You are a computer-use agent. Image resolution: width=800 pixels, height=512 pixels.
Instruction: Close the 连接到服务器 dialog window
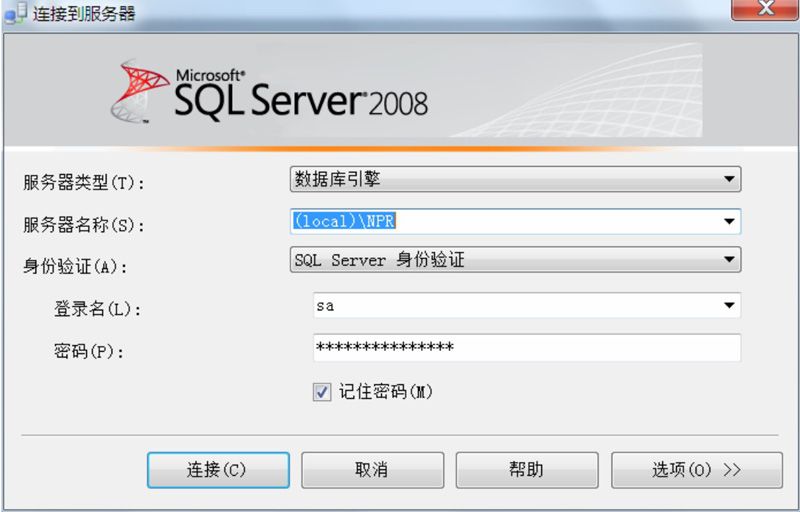765,9
